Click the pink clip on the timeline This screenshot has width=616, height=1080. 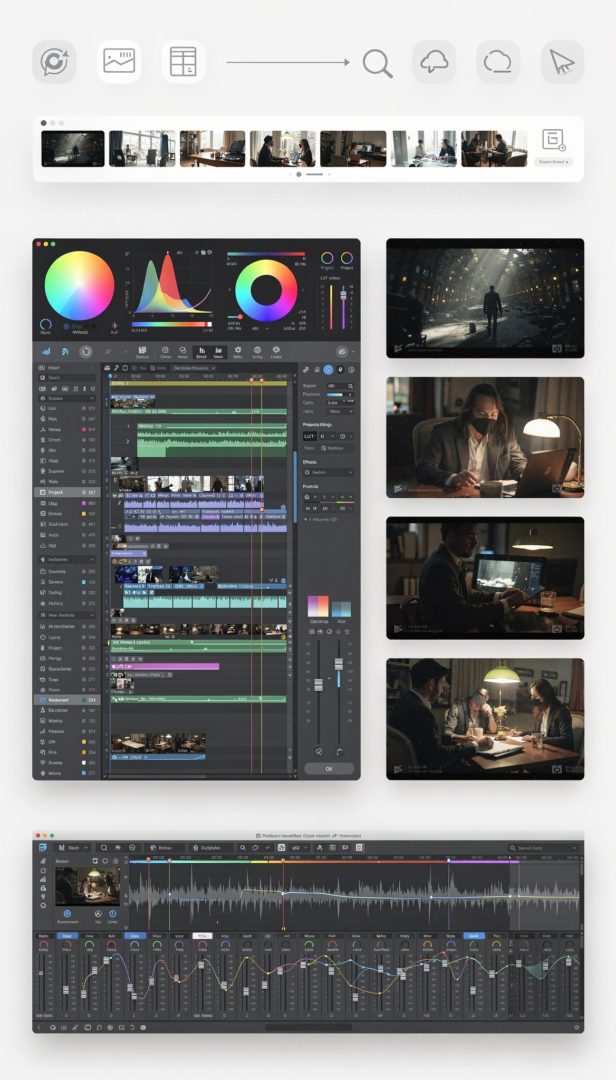coord(170,666)
